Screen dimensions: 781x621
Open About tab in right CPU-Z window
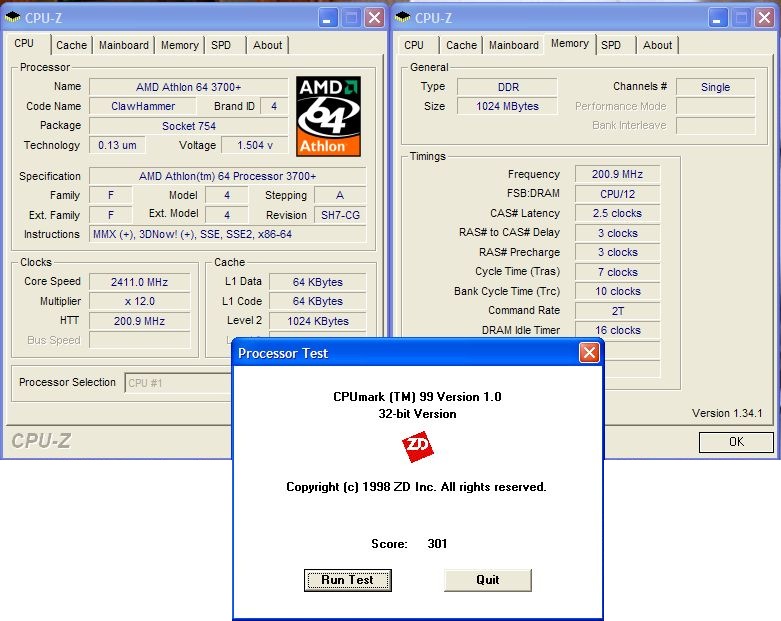coord(657,45)
